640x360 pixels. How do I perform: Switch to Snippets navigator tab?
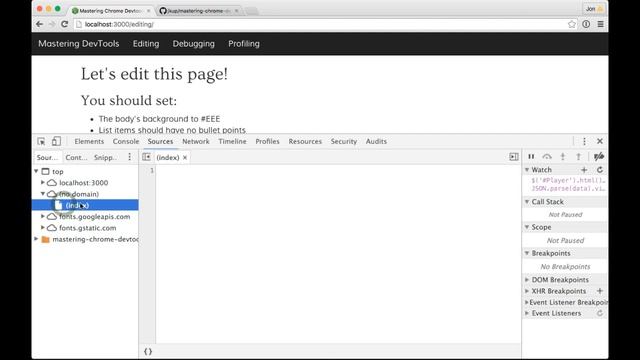point(105,158)
